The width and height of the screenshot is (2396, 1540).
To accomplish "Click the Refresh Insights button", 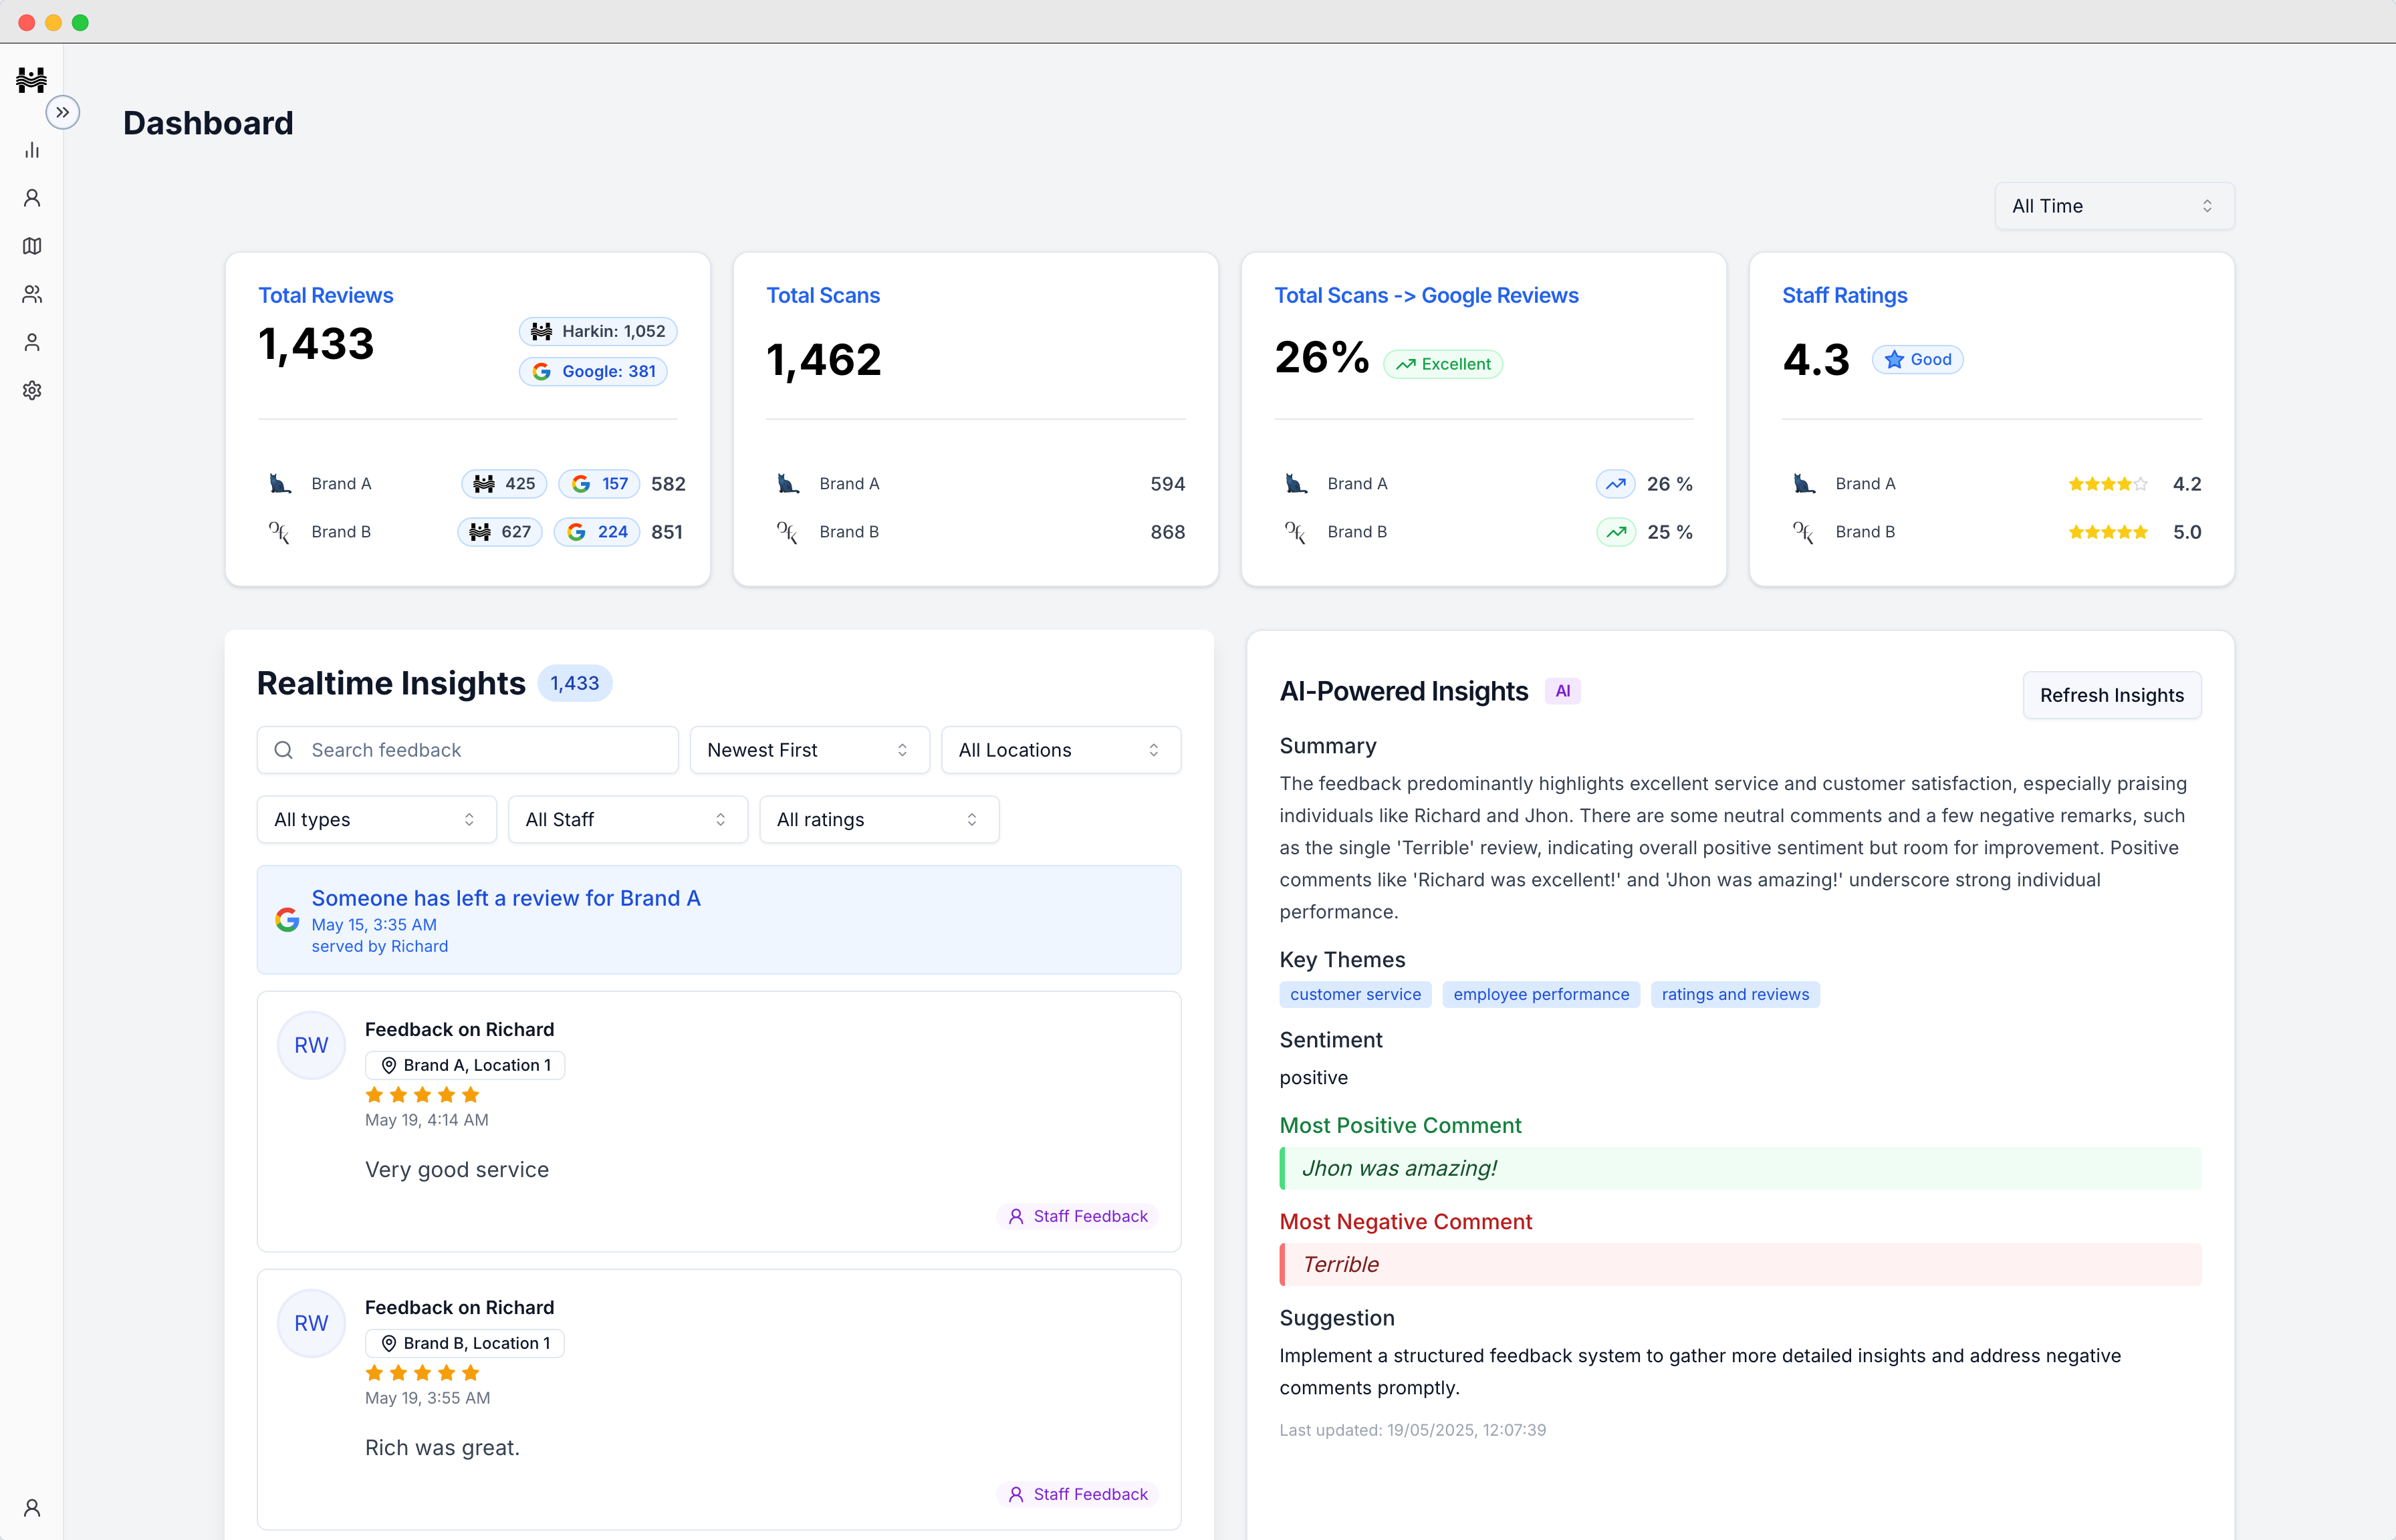I will pos(2111,695).
